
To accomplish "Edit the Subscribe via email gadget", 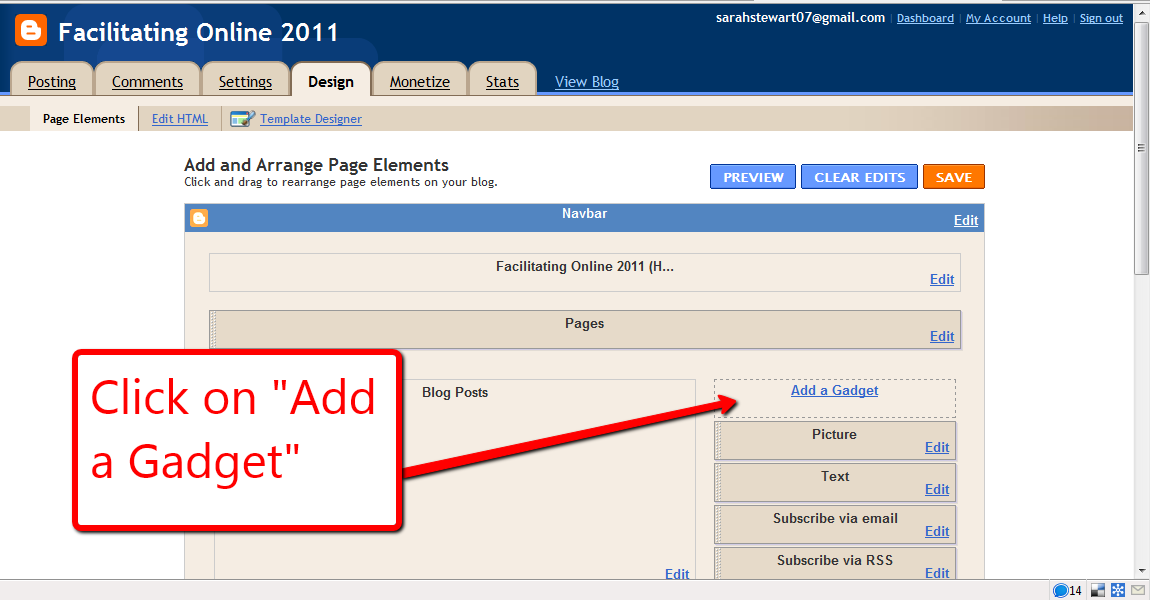I will coord(937,531).
